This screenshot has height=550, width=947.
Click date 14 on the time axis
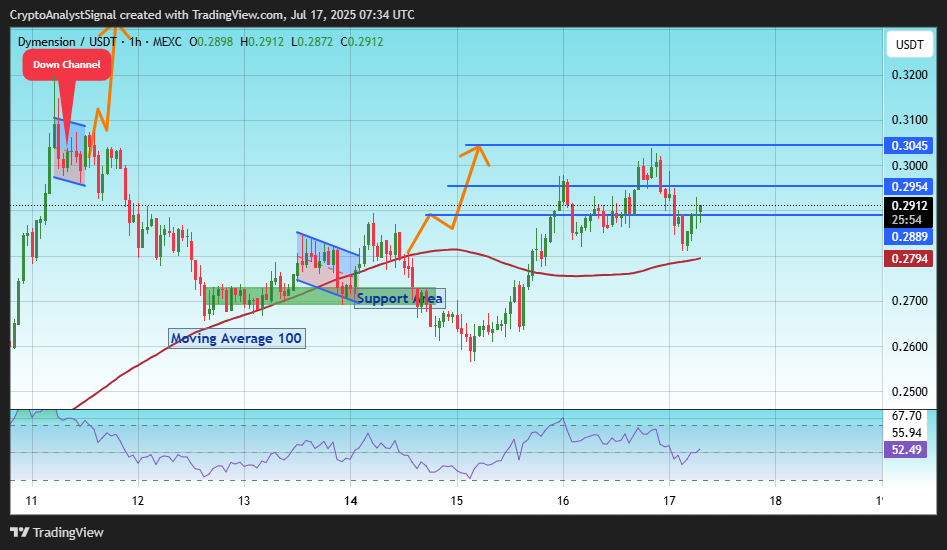[350, 500]
